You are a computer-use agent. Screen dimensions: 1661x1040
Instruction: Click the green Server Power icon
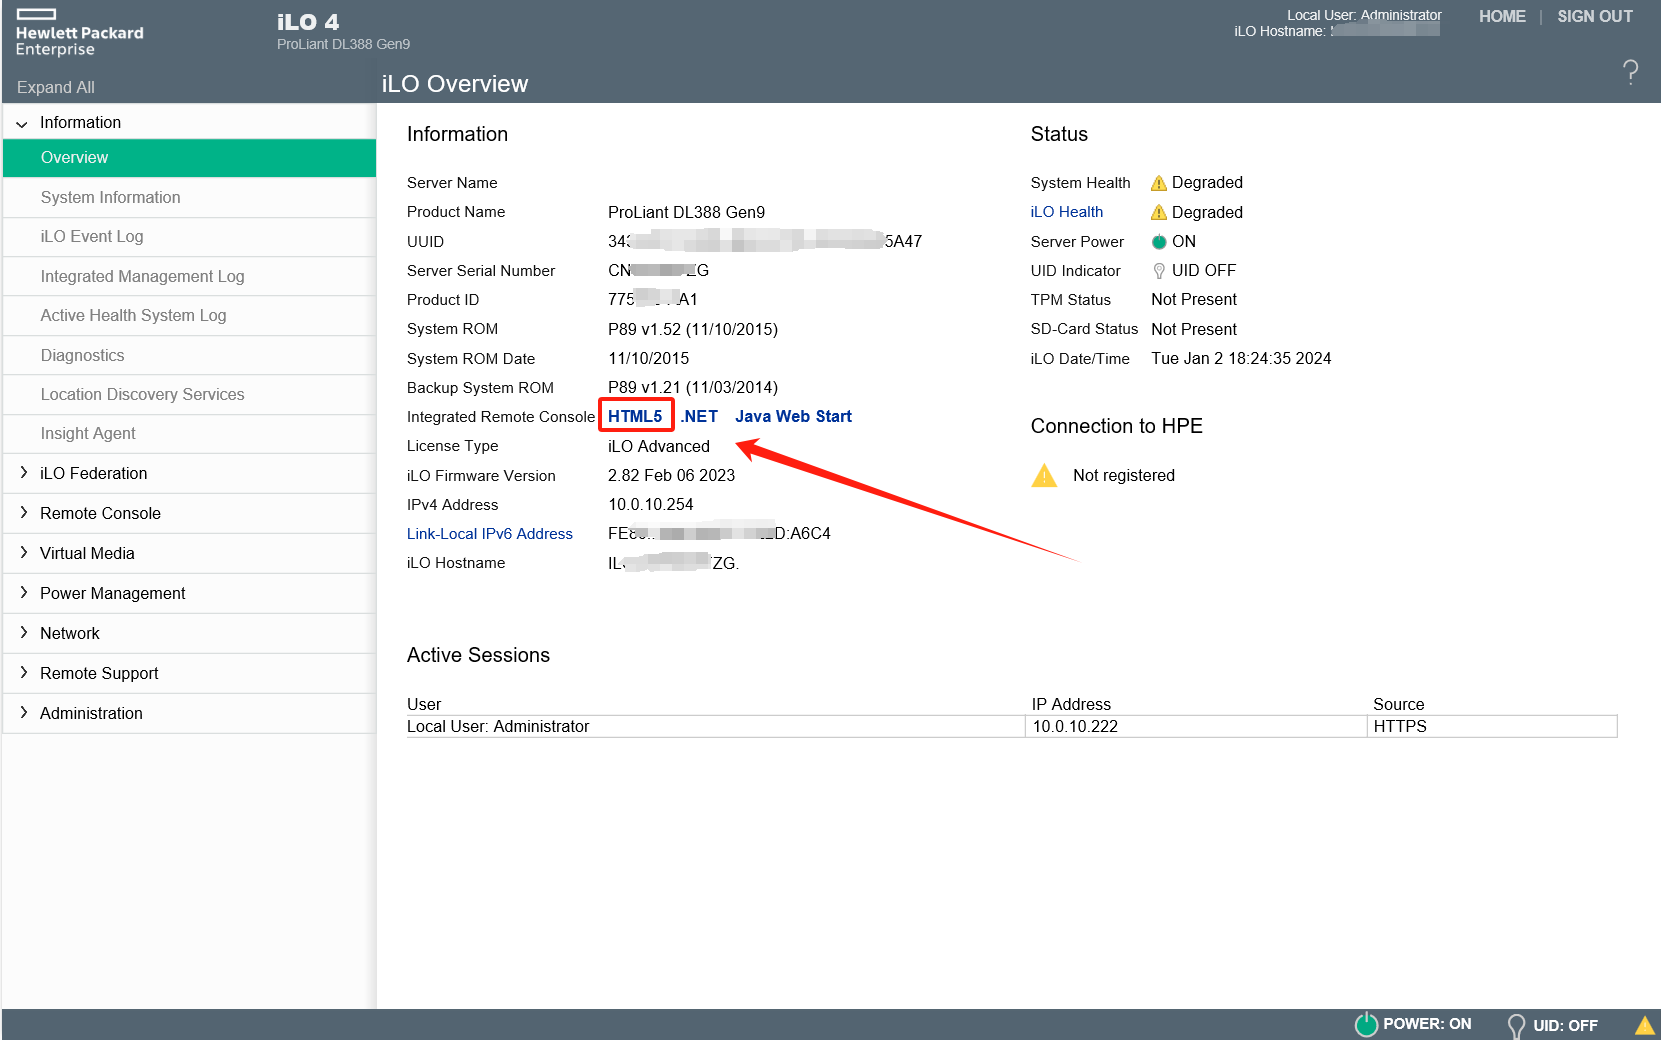[x=1159, y=242]
